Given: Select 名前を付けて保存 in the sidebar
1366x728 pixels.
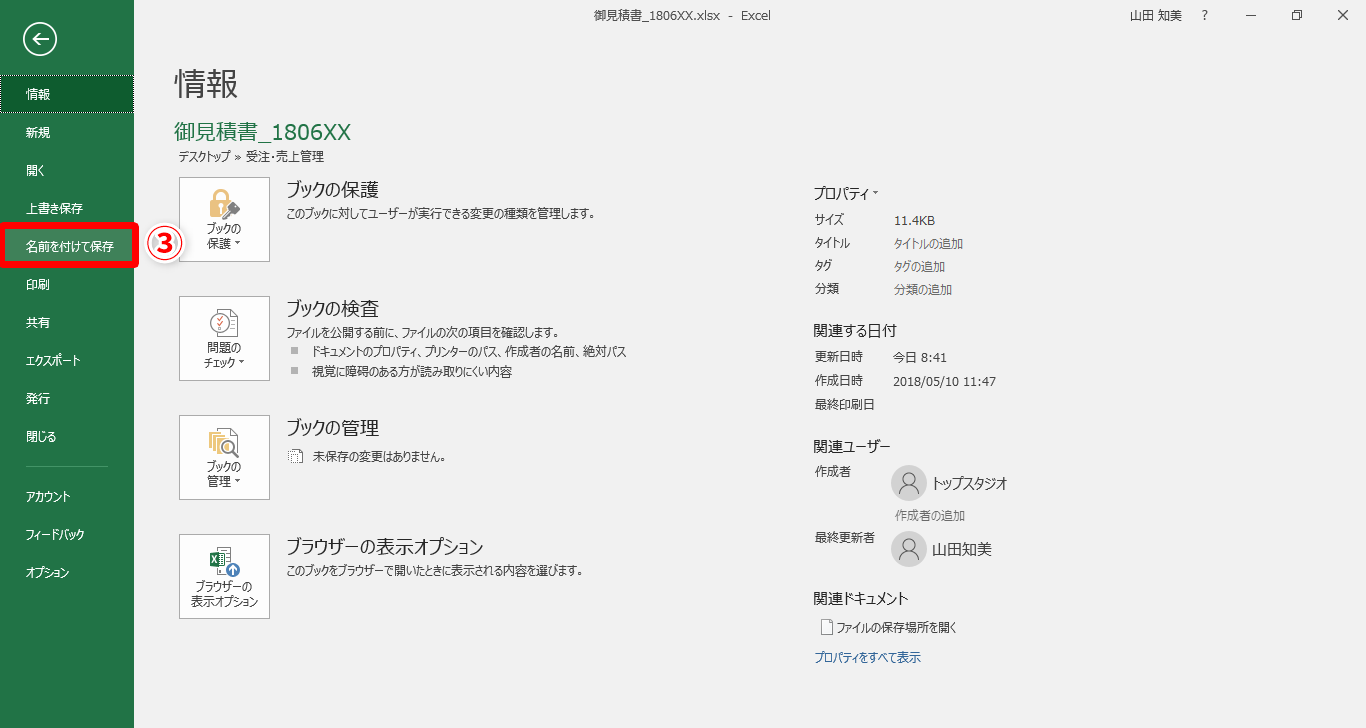Looking at the screenshot, I should pos(67,246).
